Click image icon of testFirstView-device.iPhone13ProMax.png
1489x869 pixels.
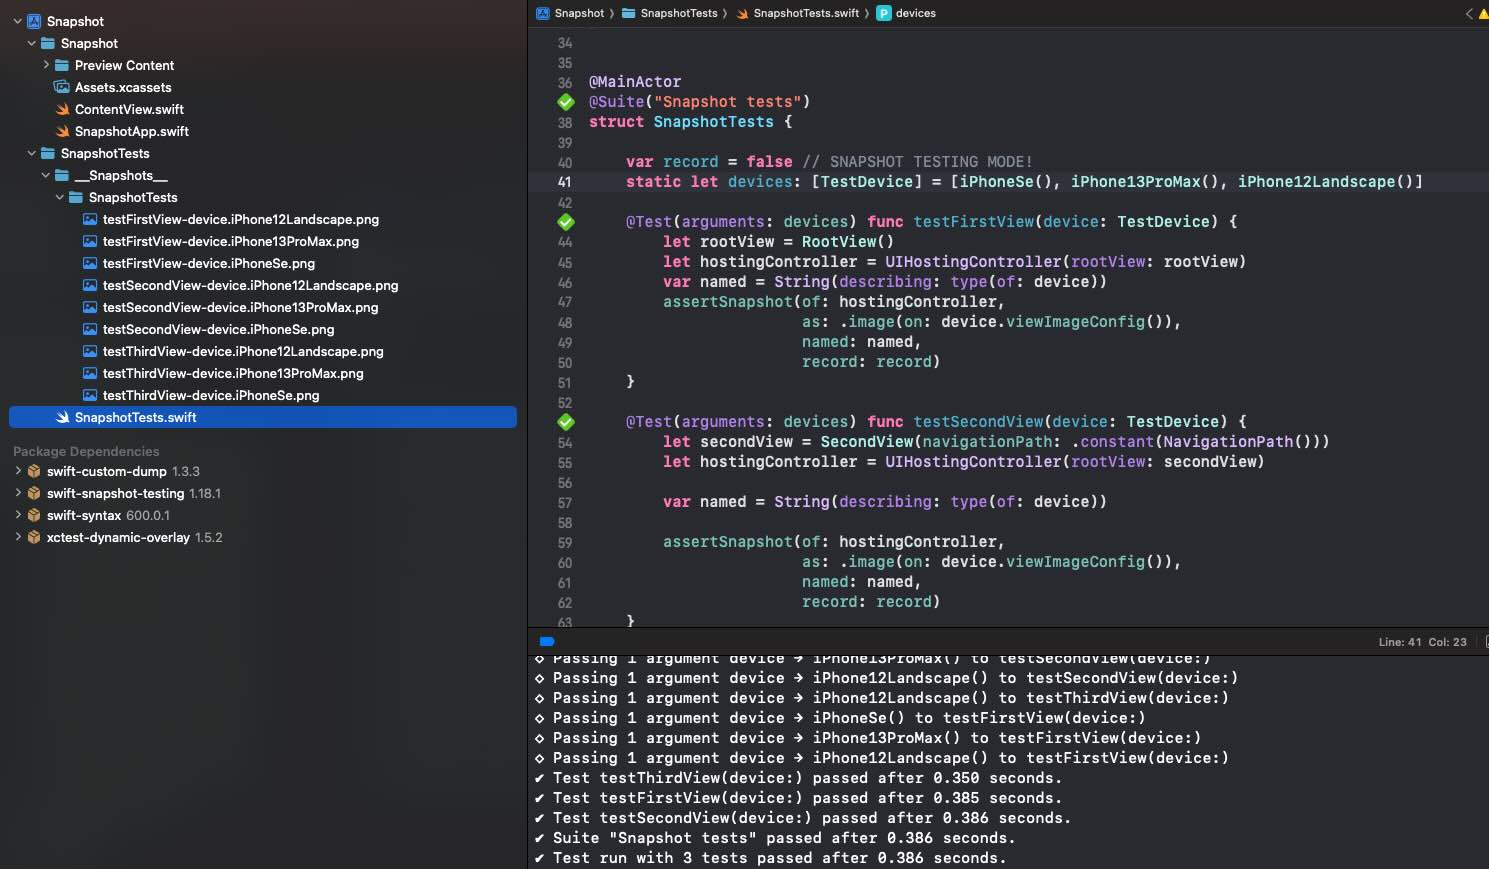pos(90,241)
